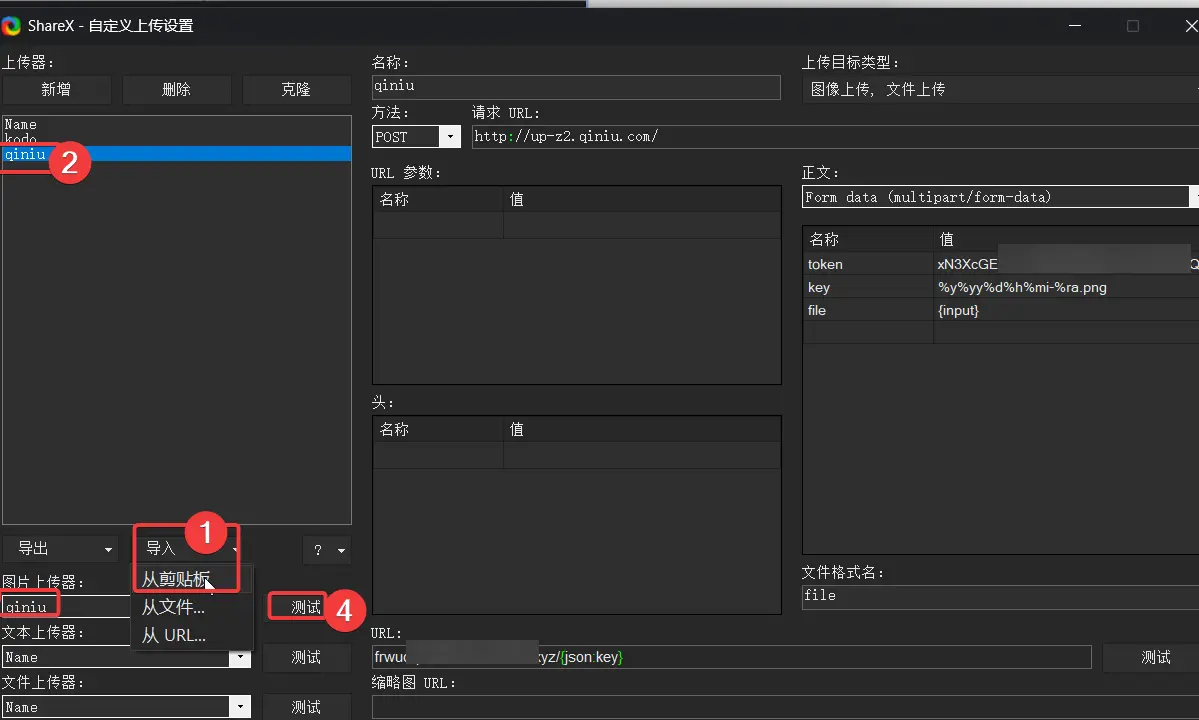The image size is (1199, 720).
Task: Choose 从剪贴板 from the import menu
Action: point(176,579)
